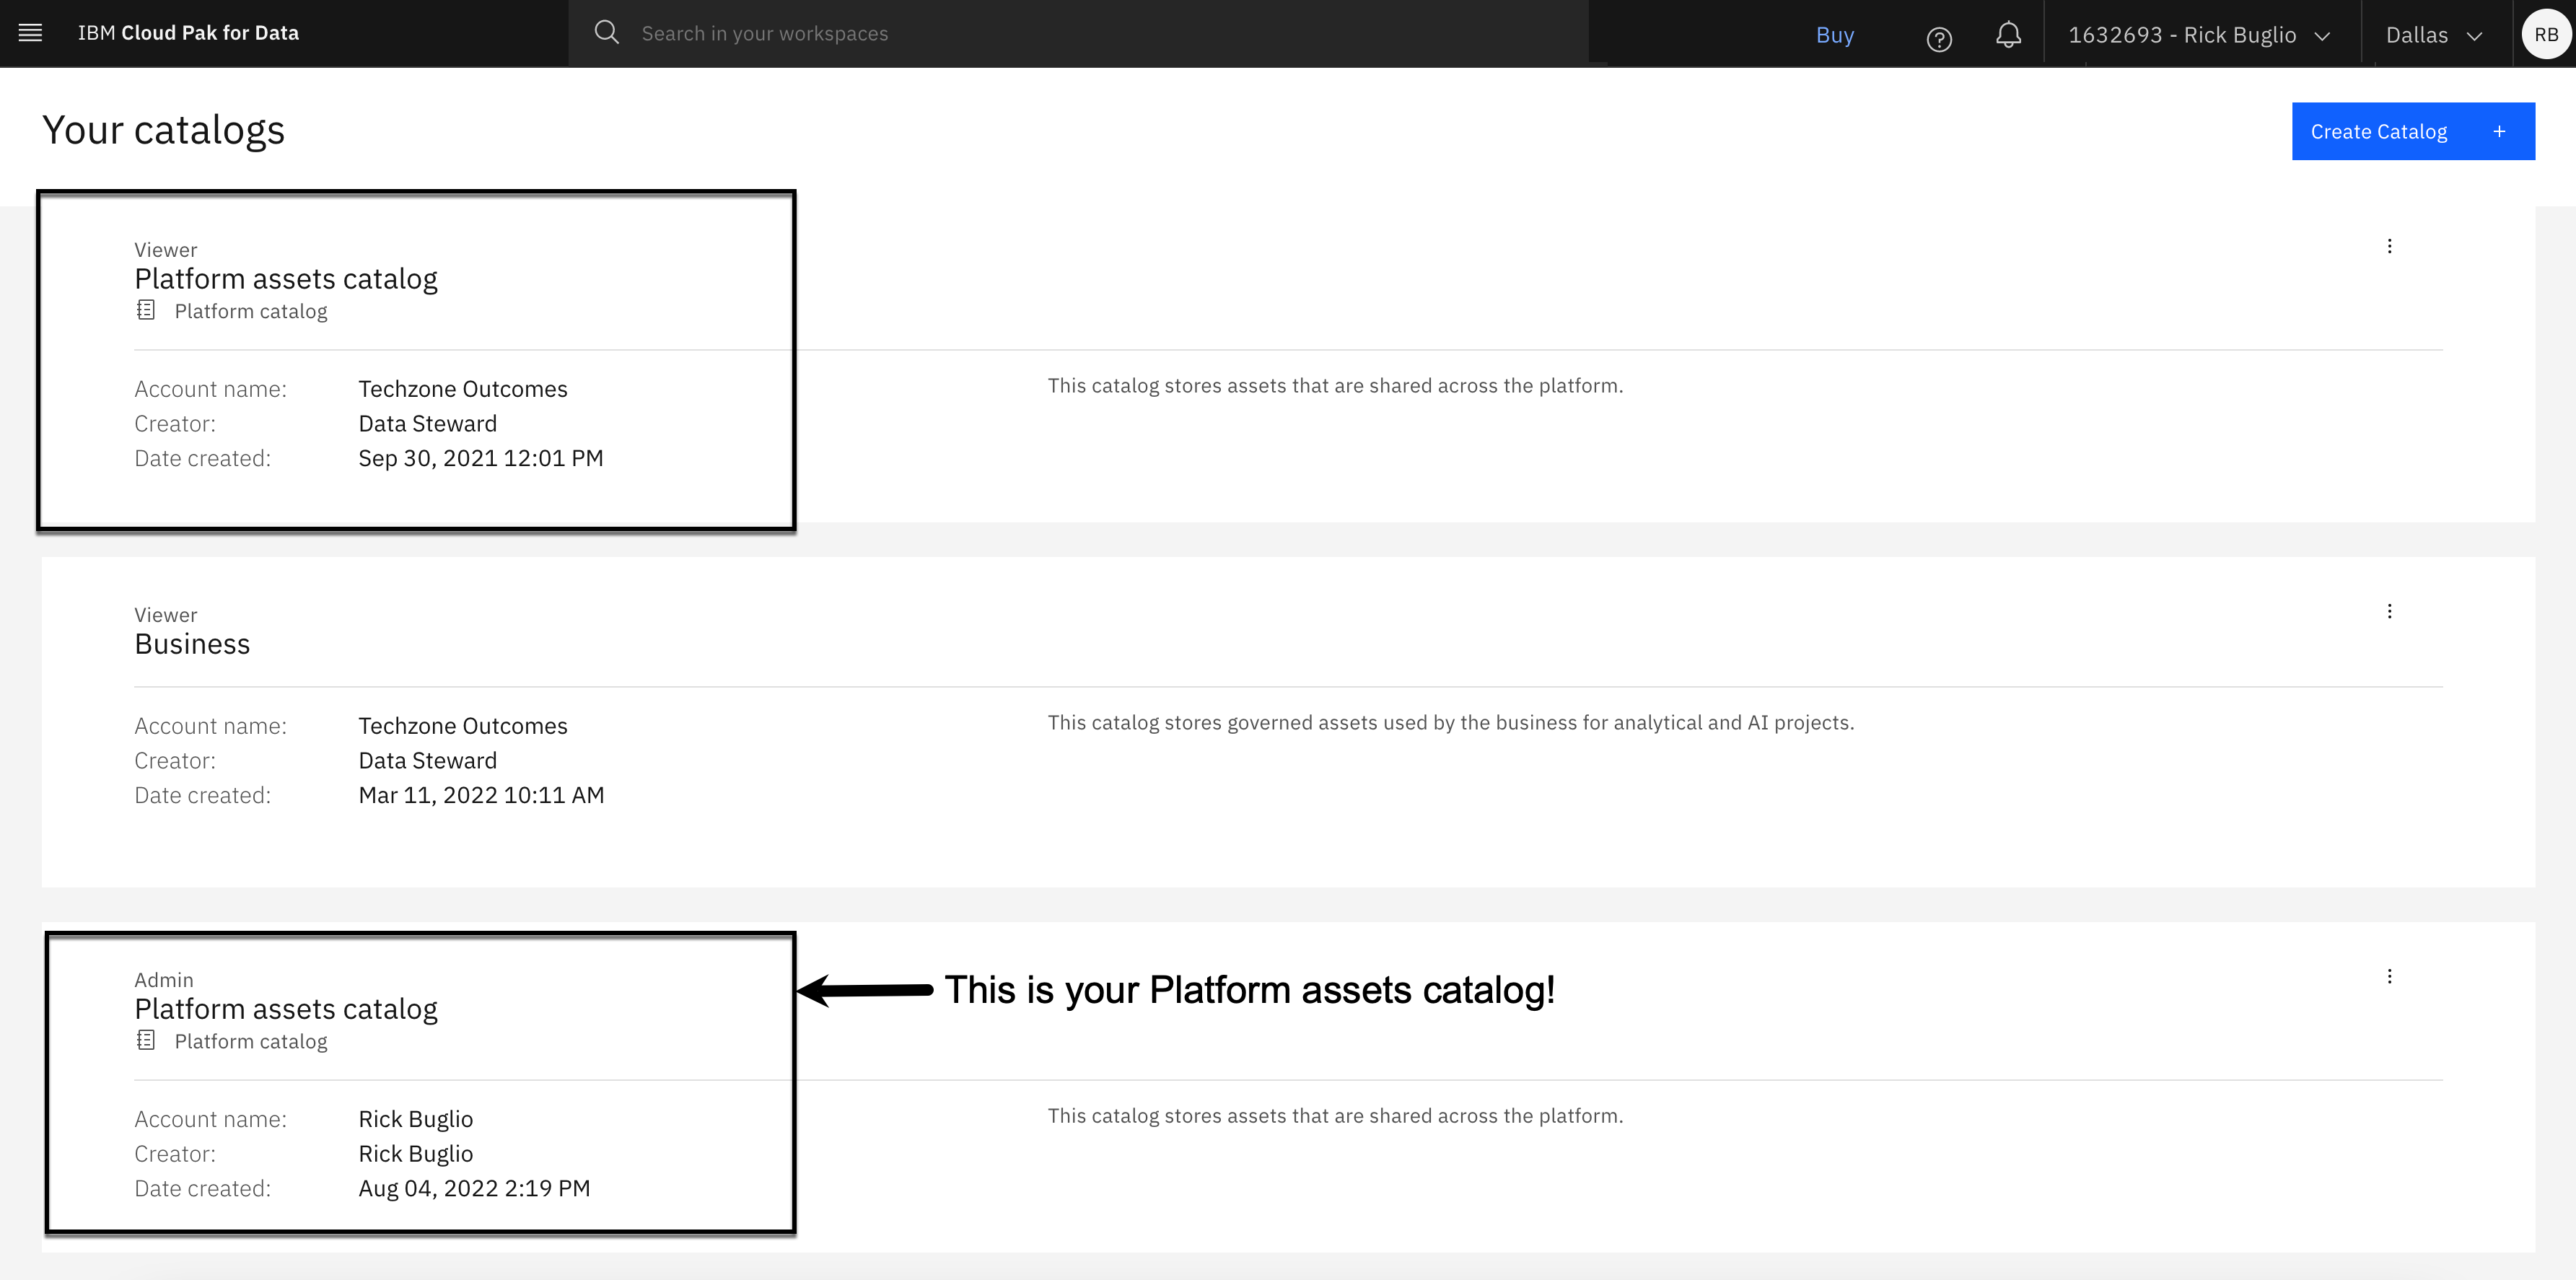Click the RB user avatar
Viewport: 2576px width, 1280px height.
point(2545,34)
